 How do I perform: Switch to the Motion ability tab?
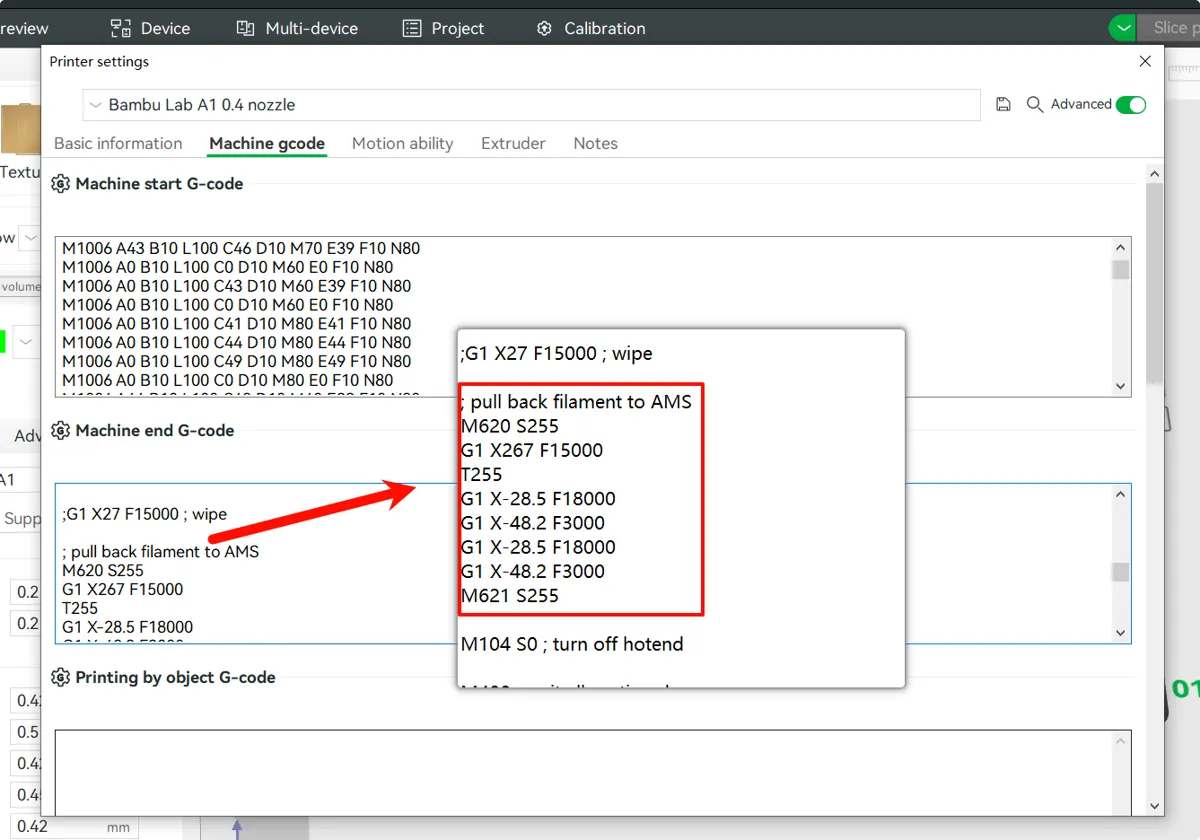coord(402,143)
